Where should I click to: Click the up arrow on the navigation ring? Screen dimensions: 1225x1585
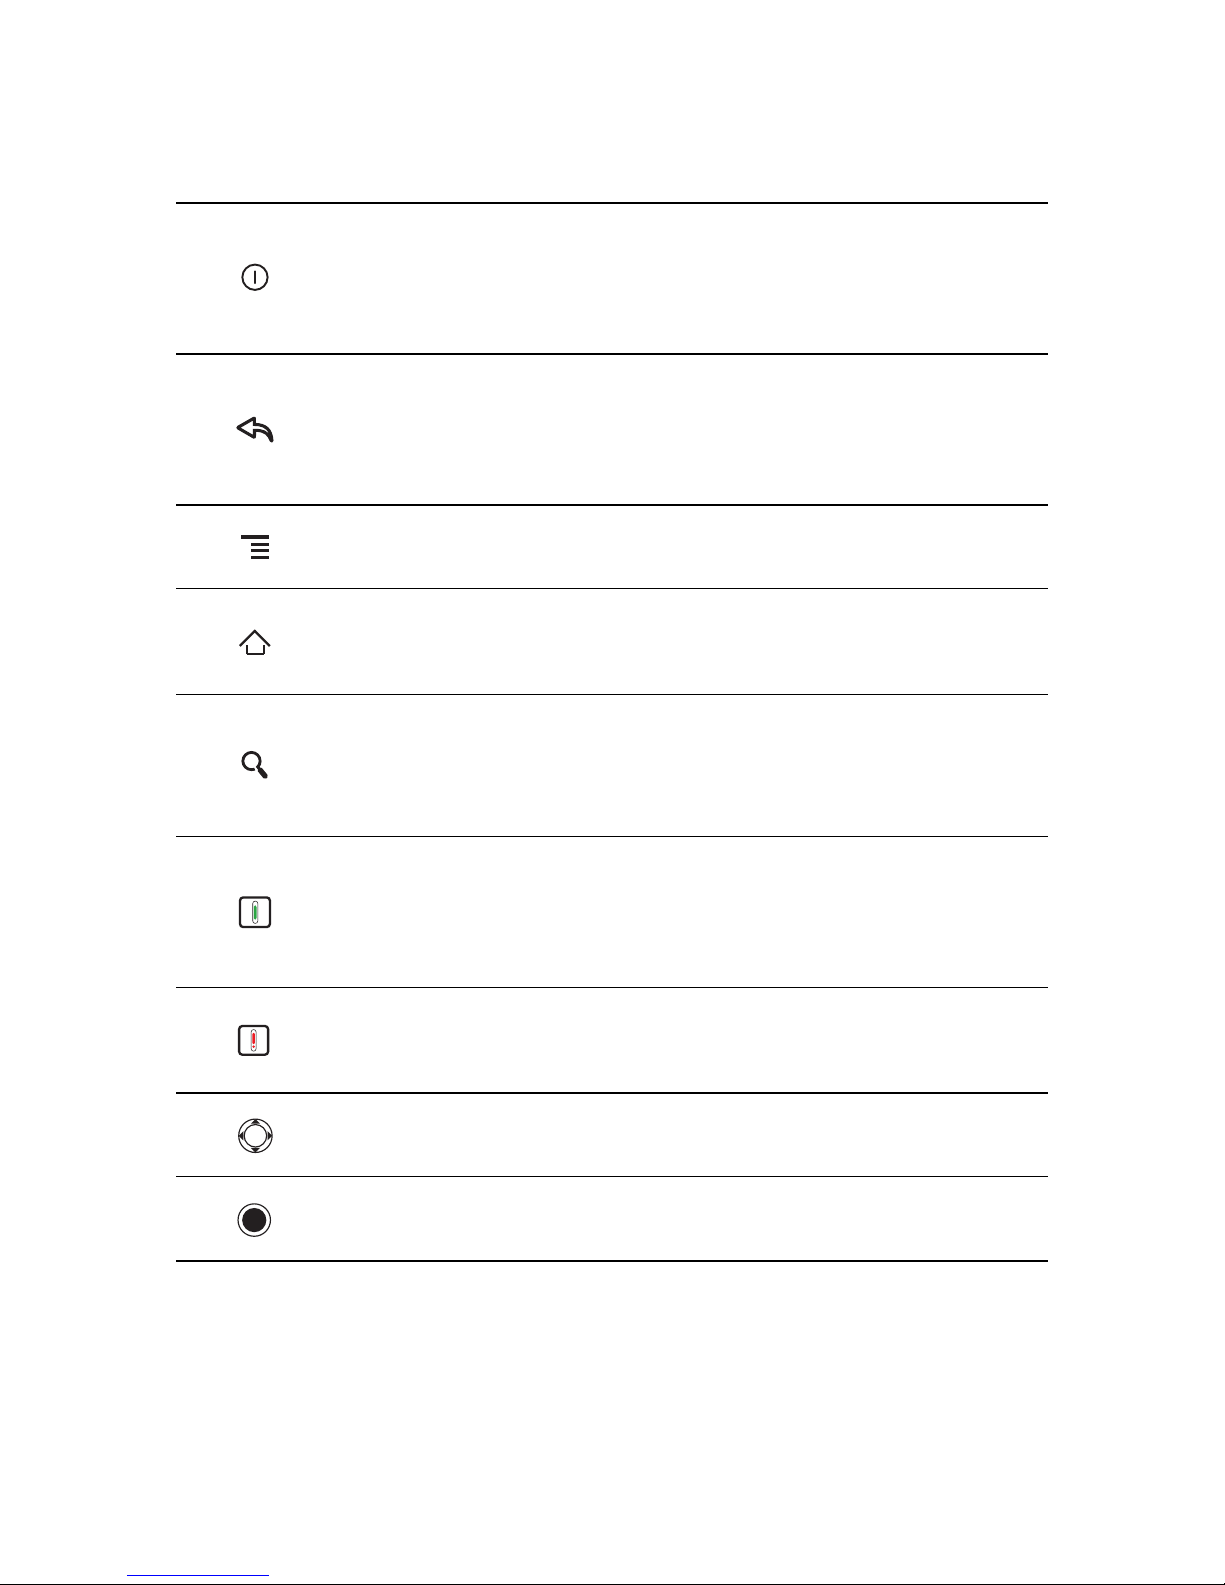click(255, 1122)
